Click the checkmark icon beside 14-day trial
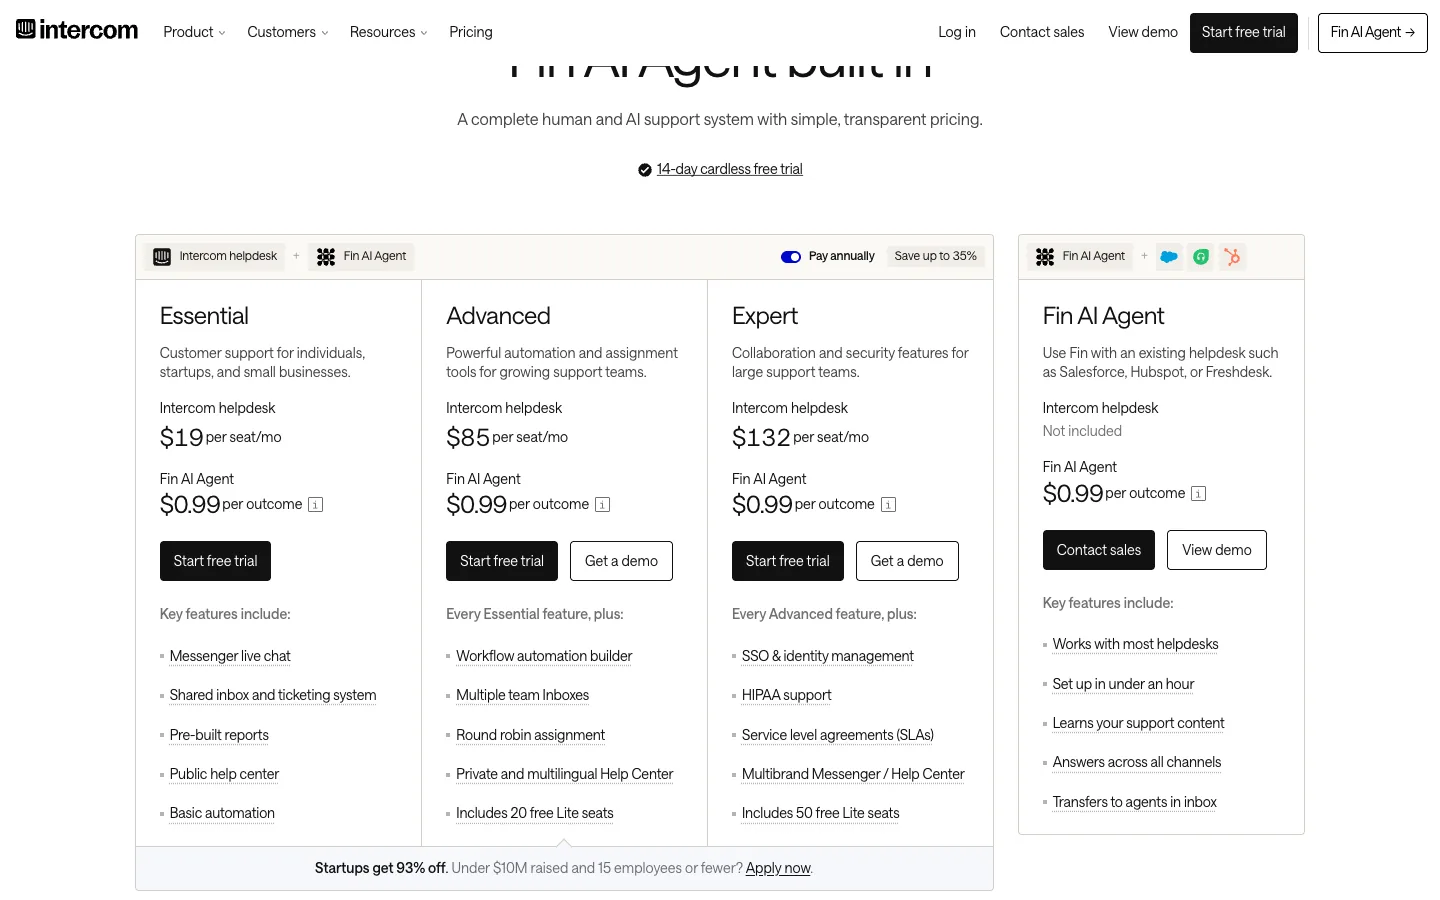The height and width of the screenshot is (900, 1440). click(x=645, y=170)
